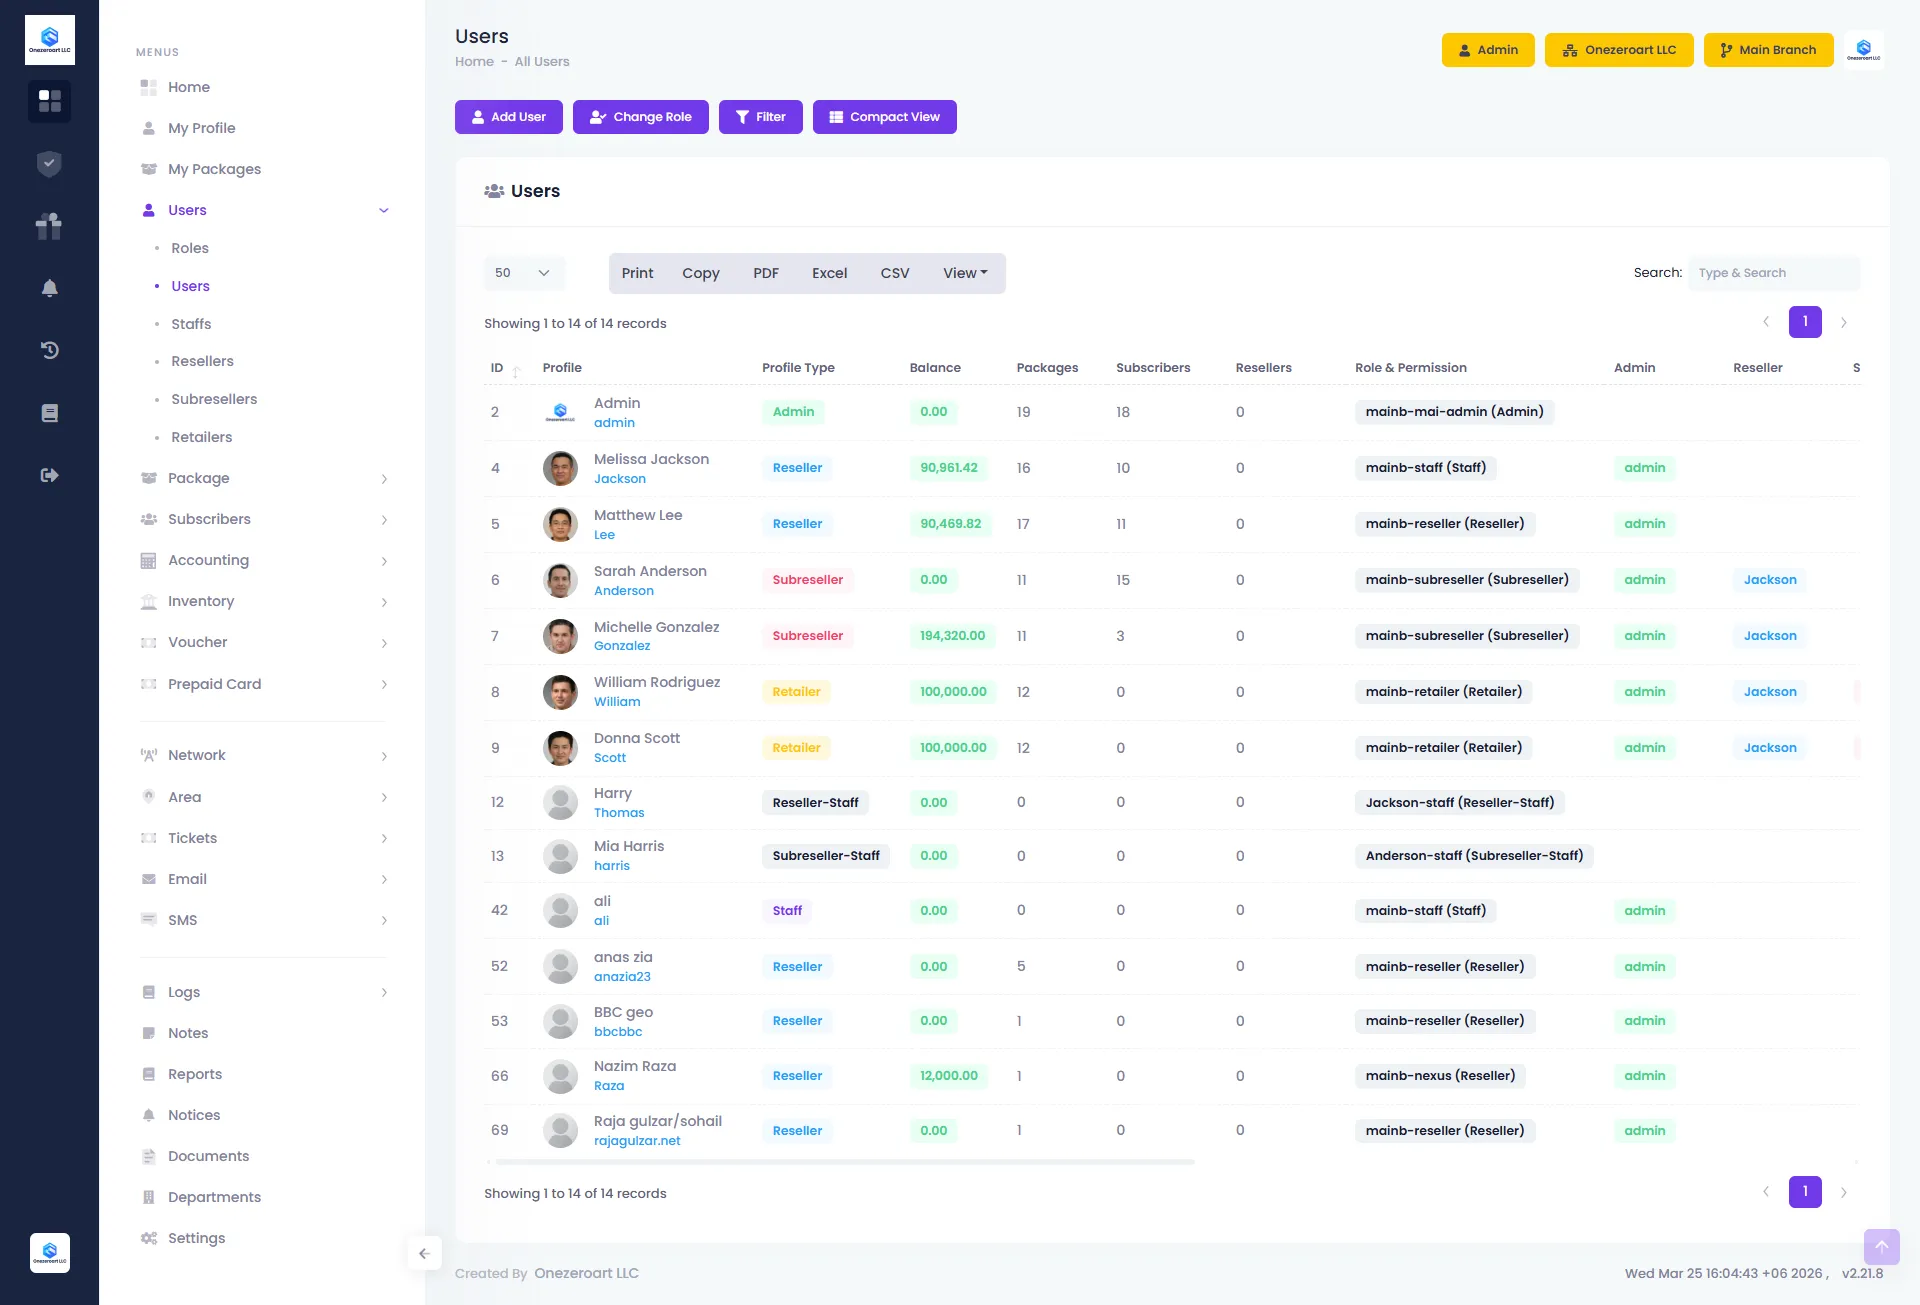Collapse sidebar using the left arrow button
Image resolution: width=1920 pixels, height=1305 pixels.
424,1253
